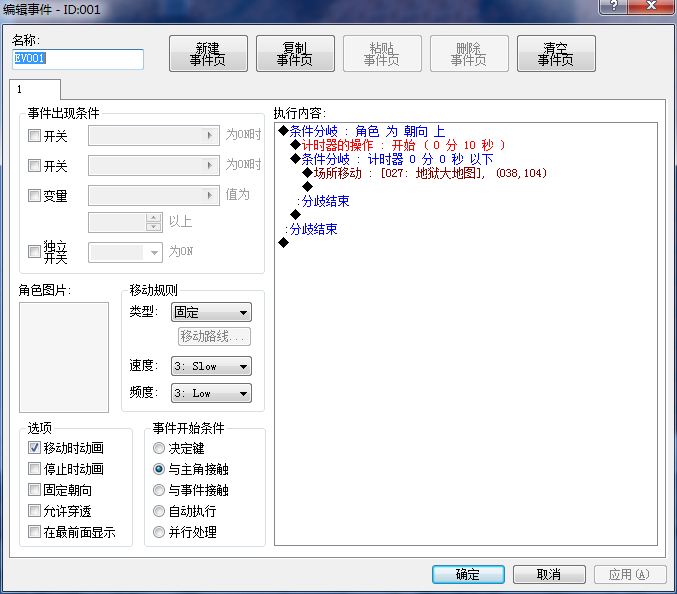Select the 并行处理 trigger radio button
Image resolution: width=677 pixels, height=594 pixels.
click(159, 532)
